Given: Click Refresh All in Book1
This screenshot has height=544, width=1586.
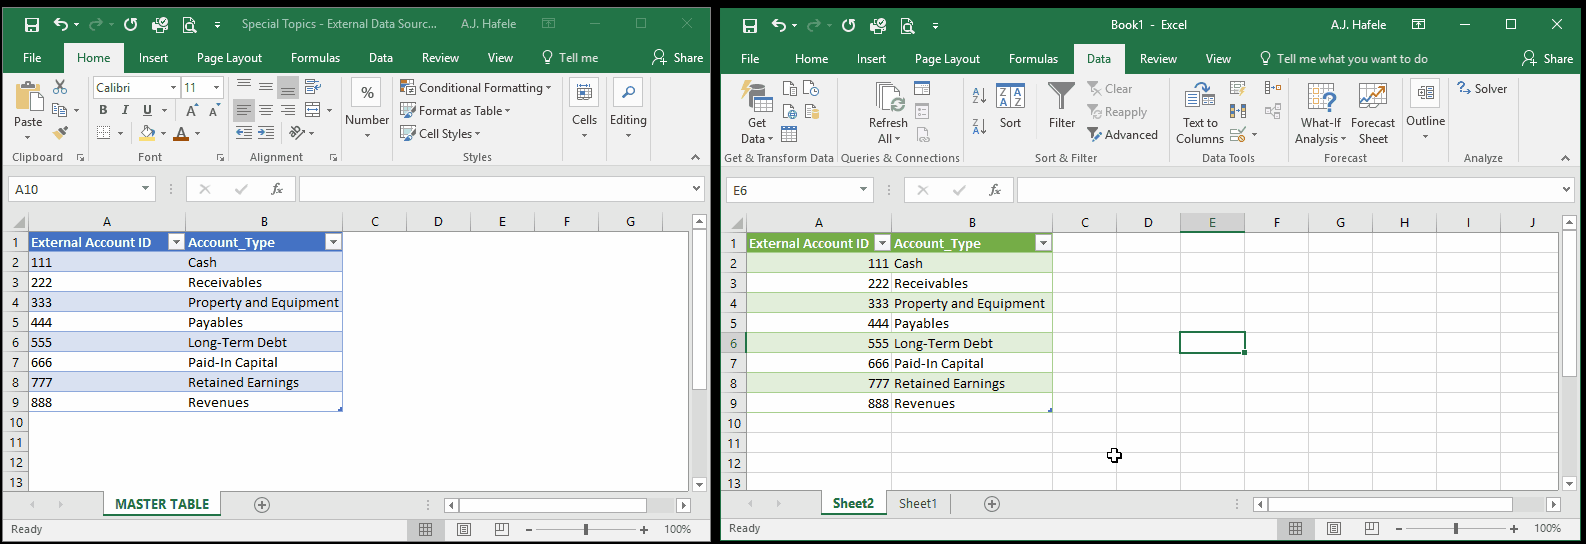Looking at the screenshot, I should point(888,112).
